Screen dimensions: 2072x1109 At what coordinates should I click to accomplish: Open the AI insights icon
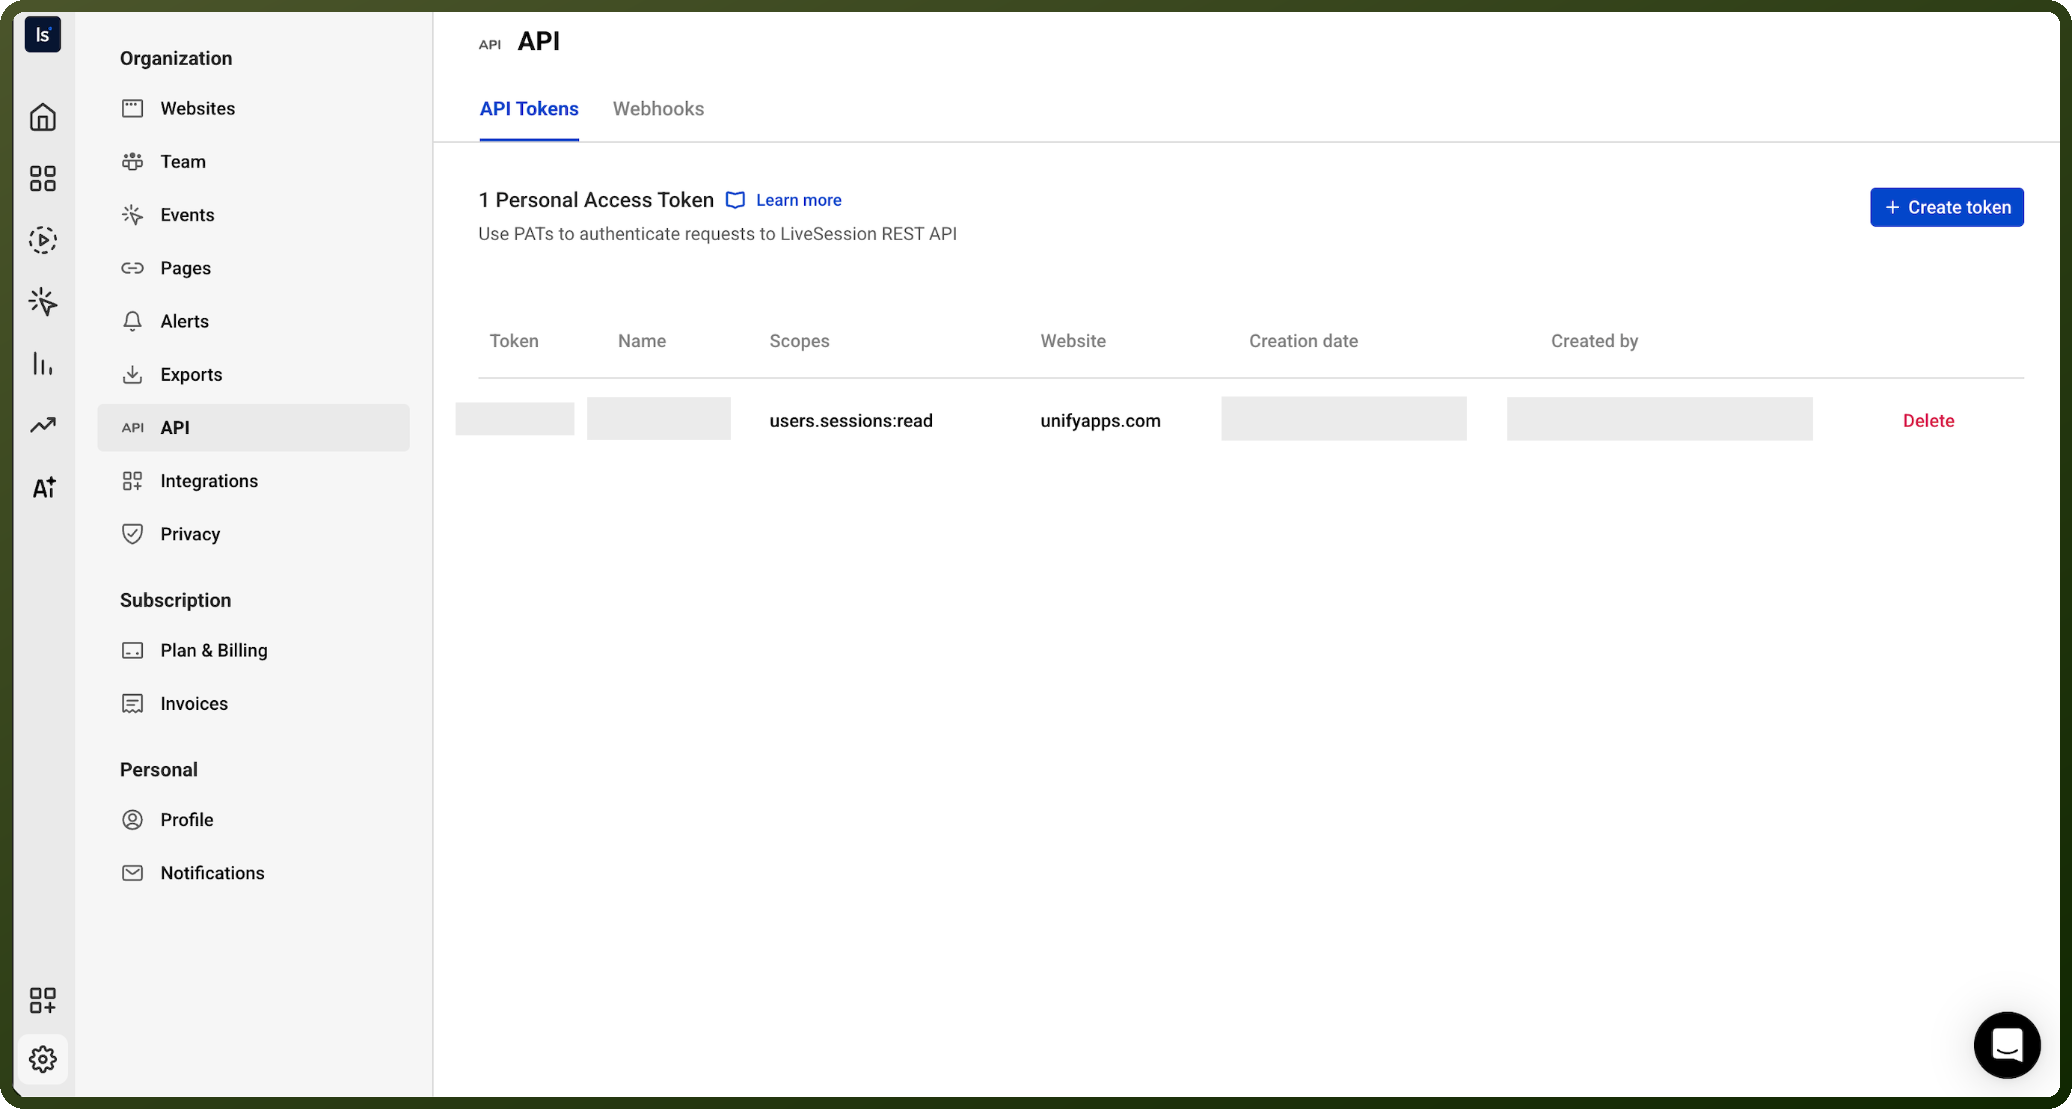click(43, 487)
